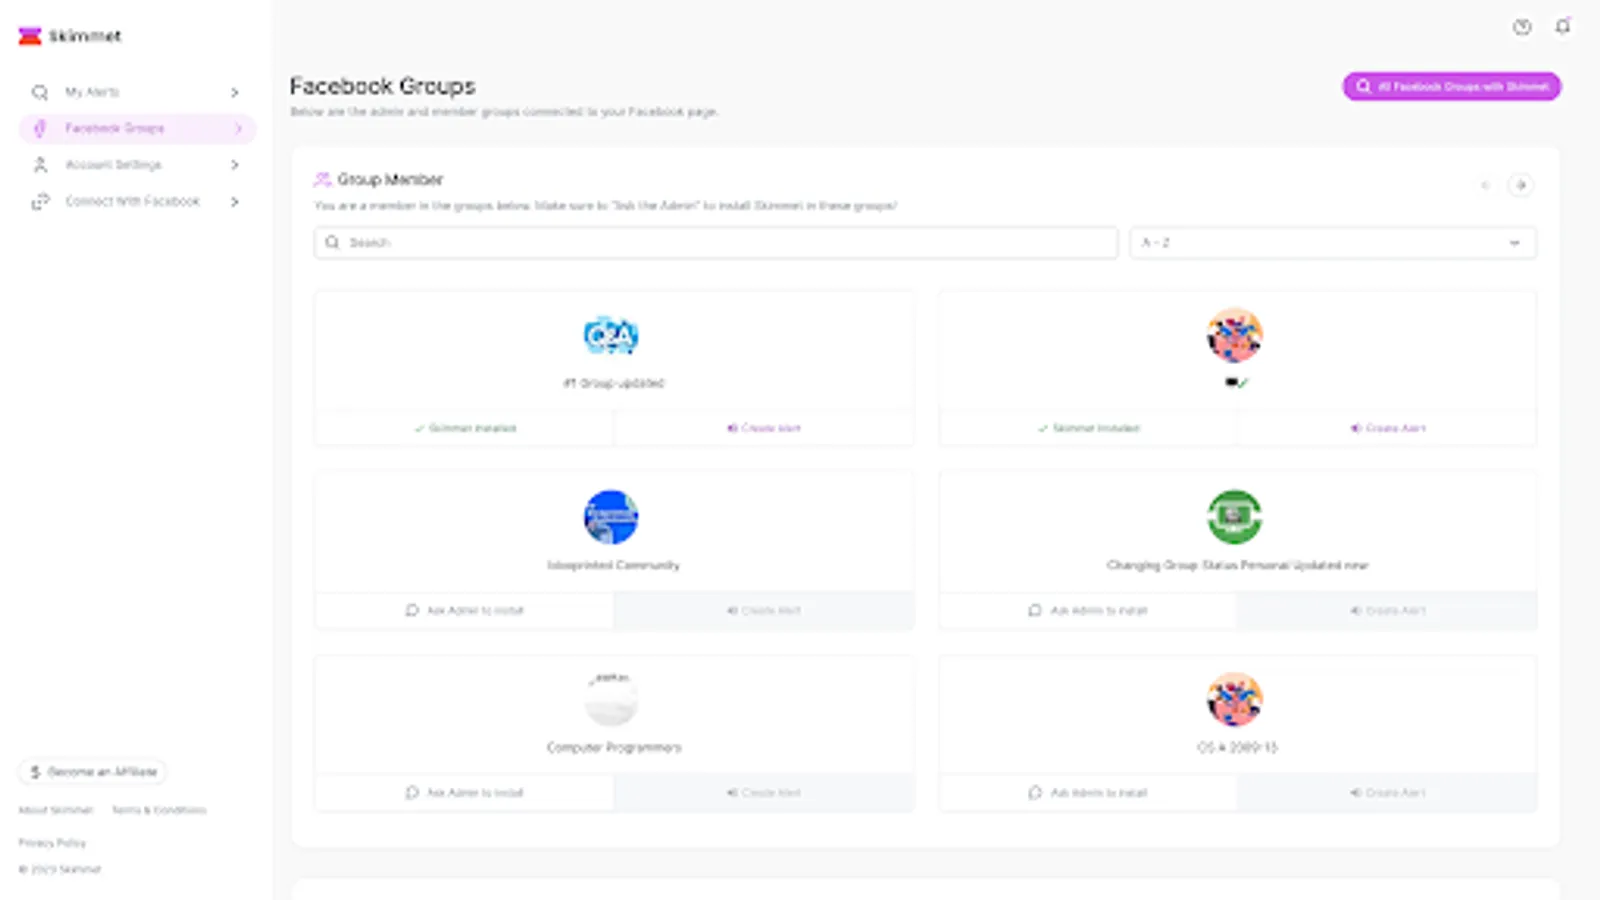1600x900 pixels.
Task: Open the Terms & Conditions link
Action: pos(159,810)
